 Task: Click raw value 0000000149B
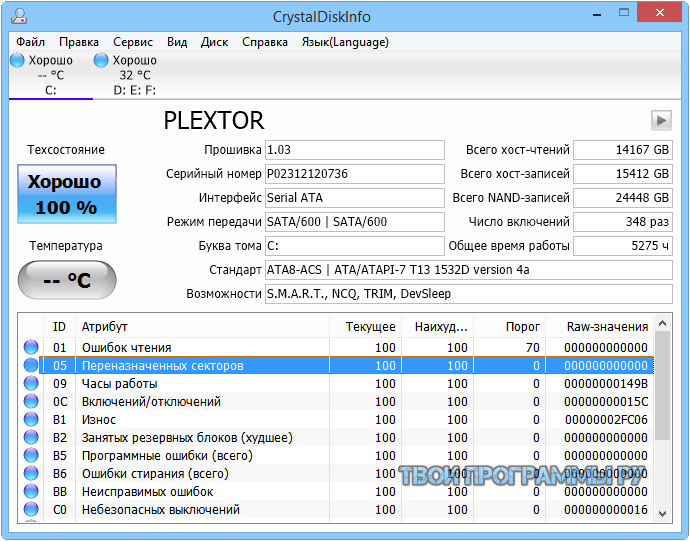pos(606,384)
